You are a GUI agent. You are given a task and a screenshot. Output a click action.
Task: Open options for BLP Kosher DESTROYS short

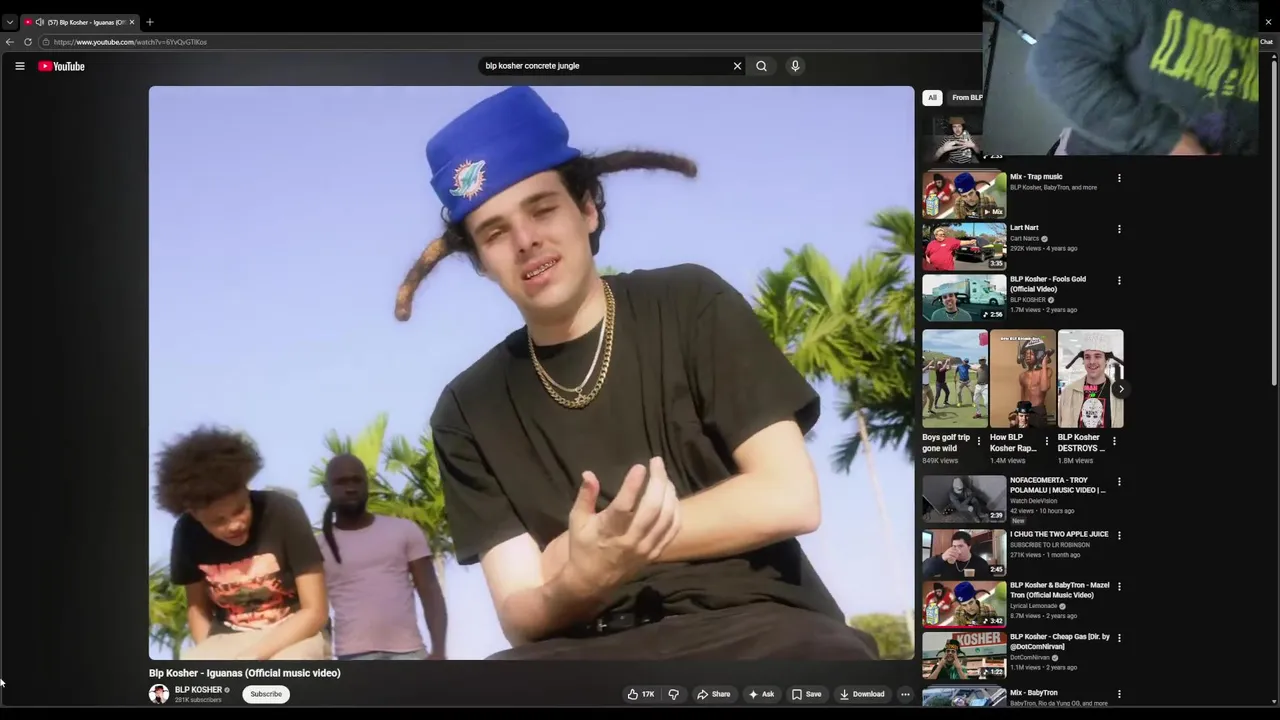[1114, 441]
